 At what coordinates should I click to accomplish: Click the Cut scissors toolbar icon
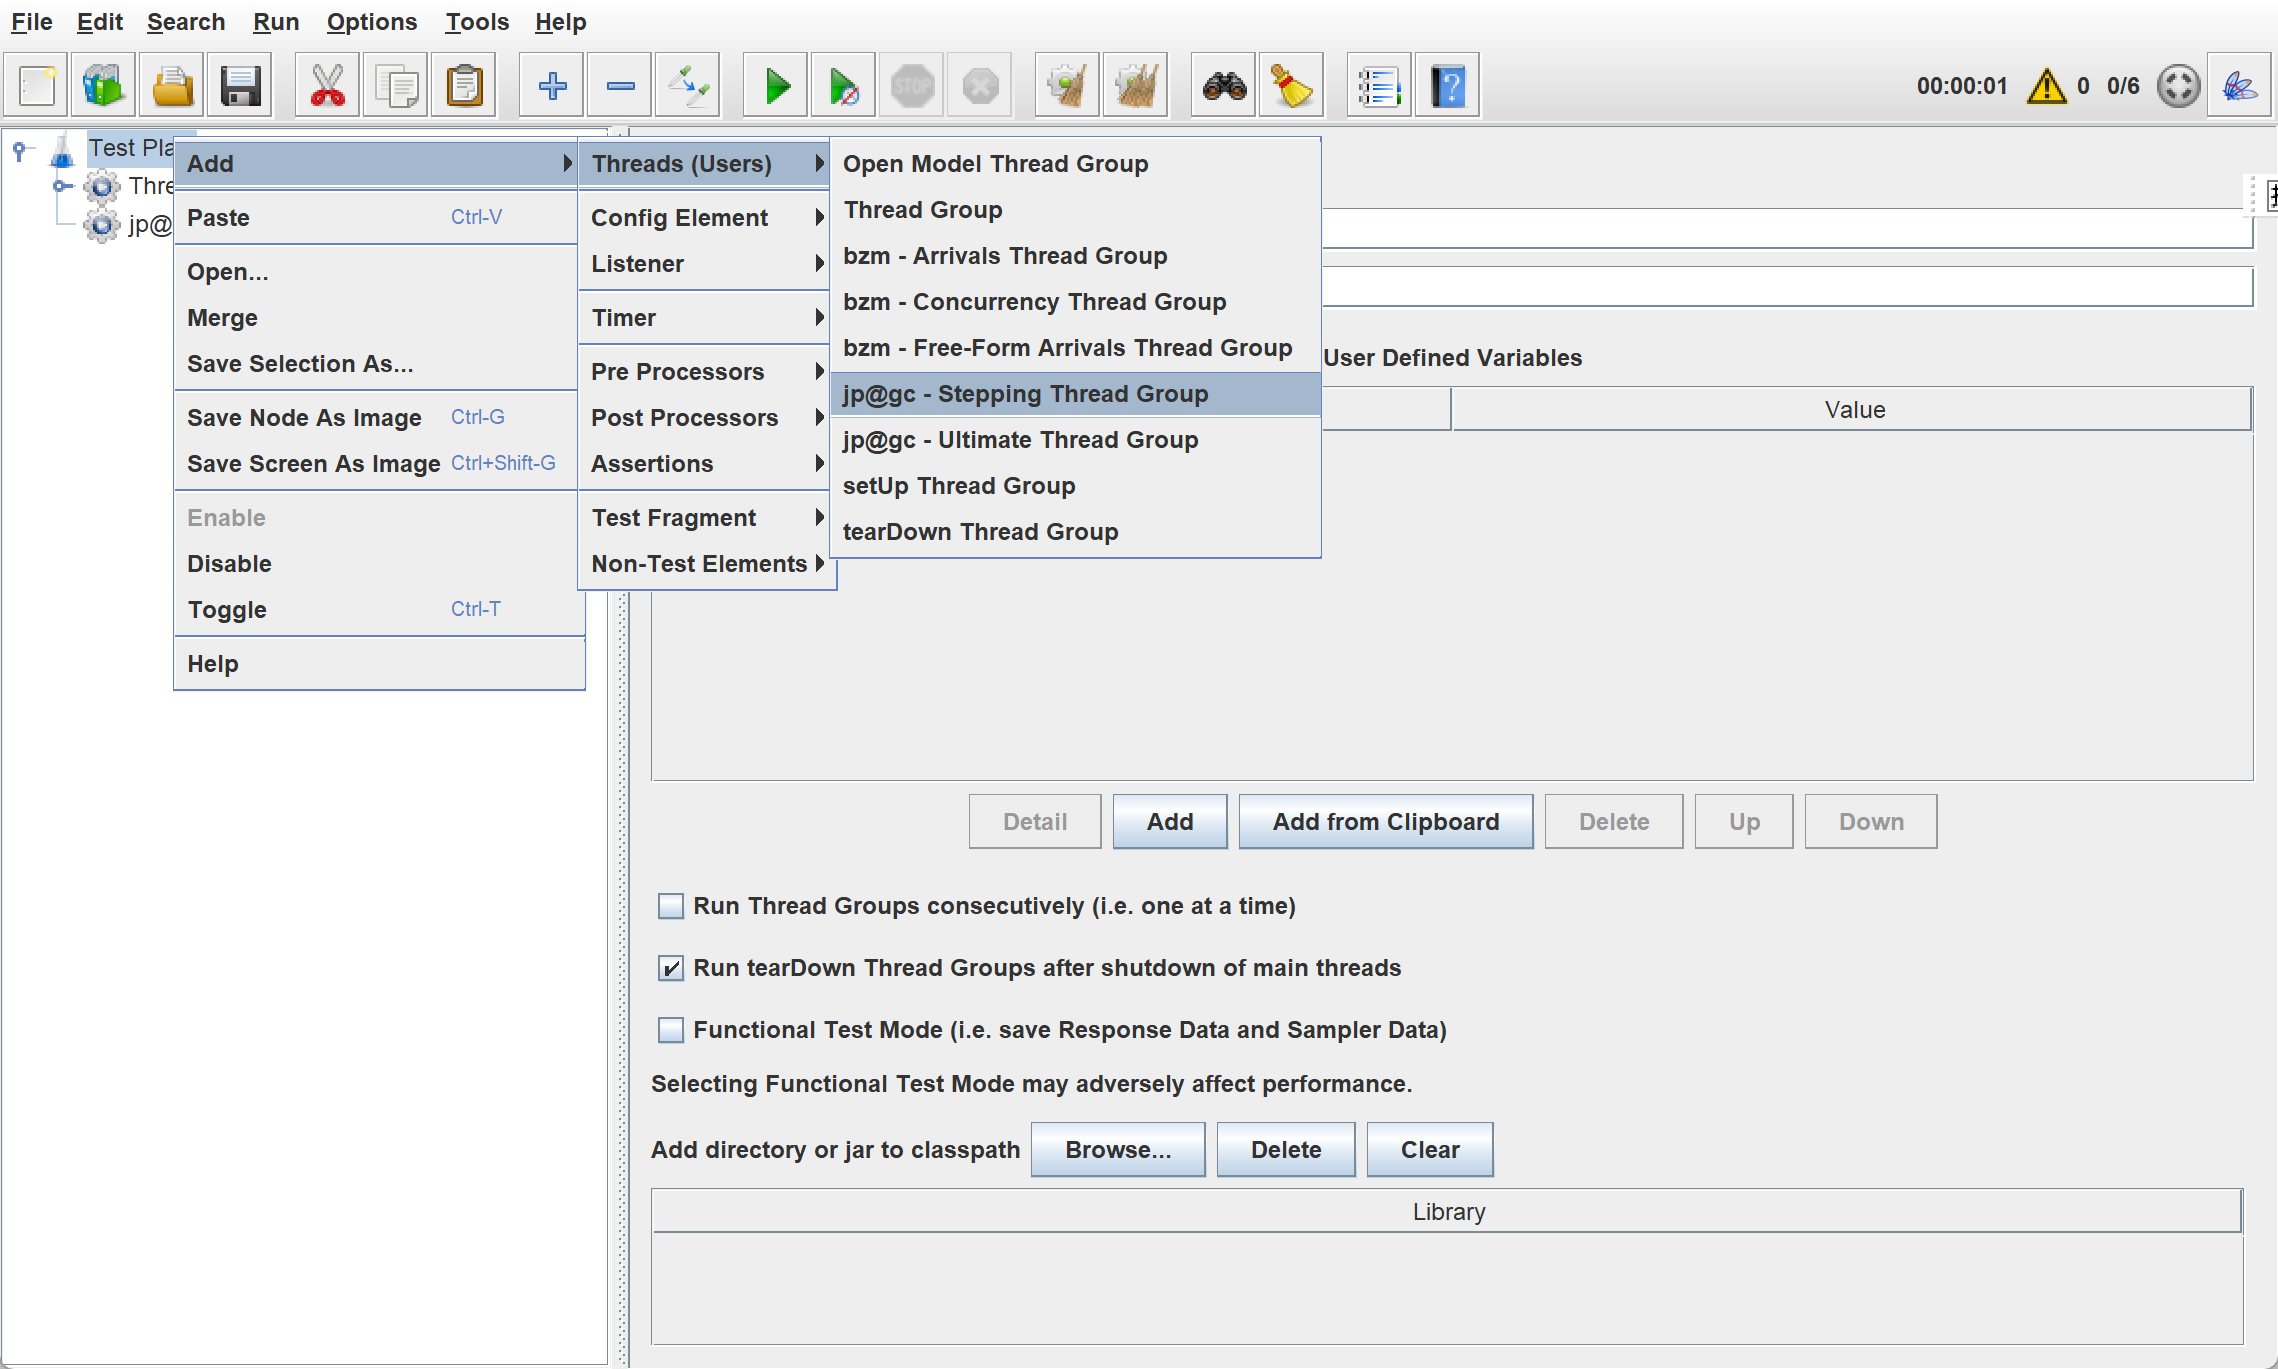tap(327, 86)
